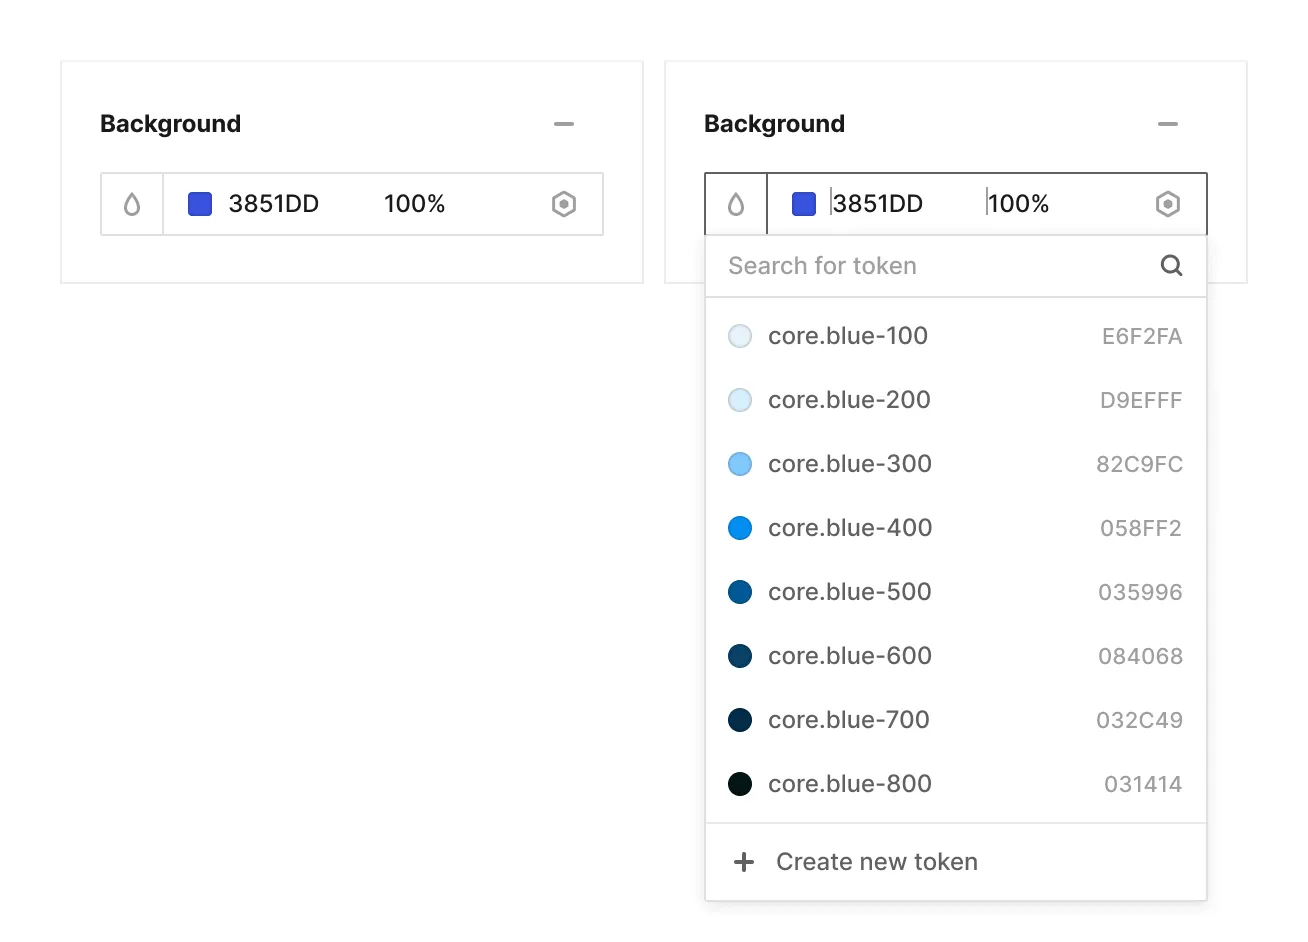The height and width of the screenshot is (942, 1308).
Task: Click Create new token
Action: click(x=956, y=862)
